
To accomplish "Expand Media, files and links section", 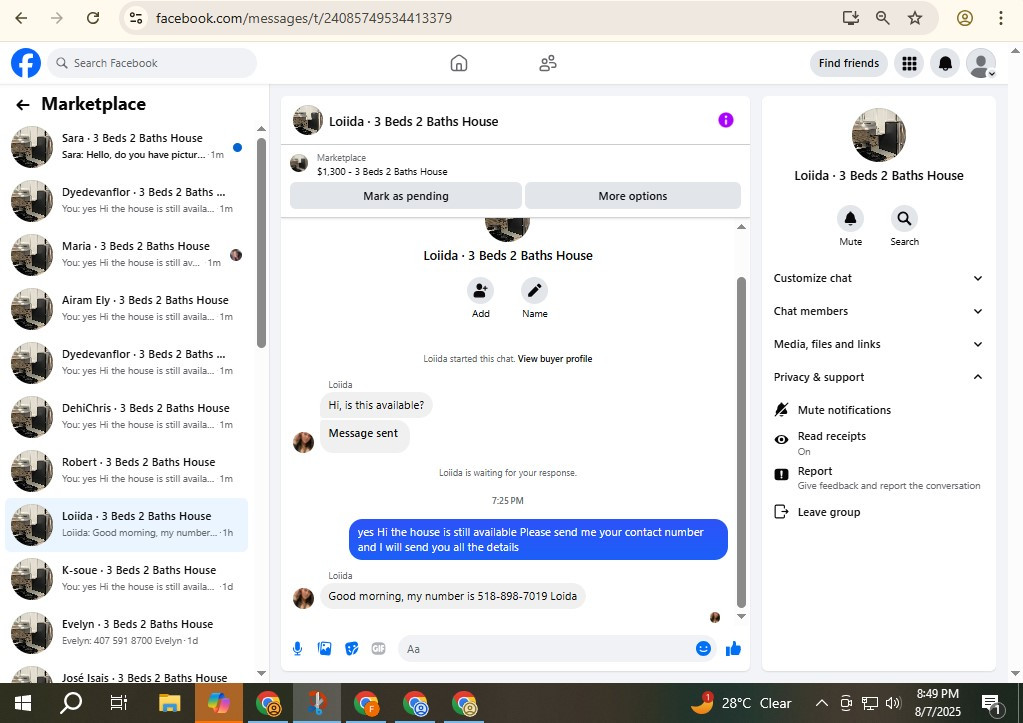I will pos(878,344).
